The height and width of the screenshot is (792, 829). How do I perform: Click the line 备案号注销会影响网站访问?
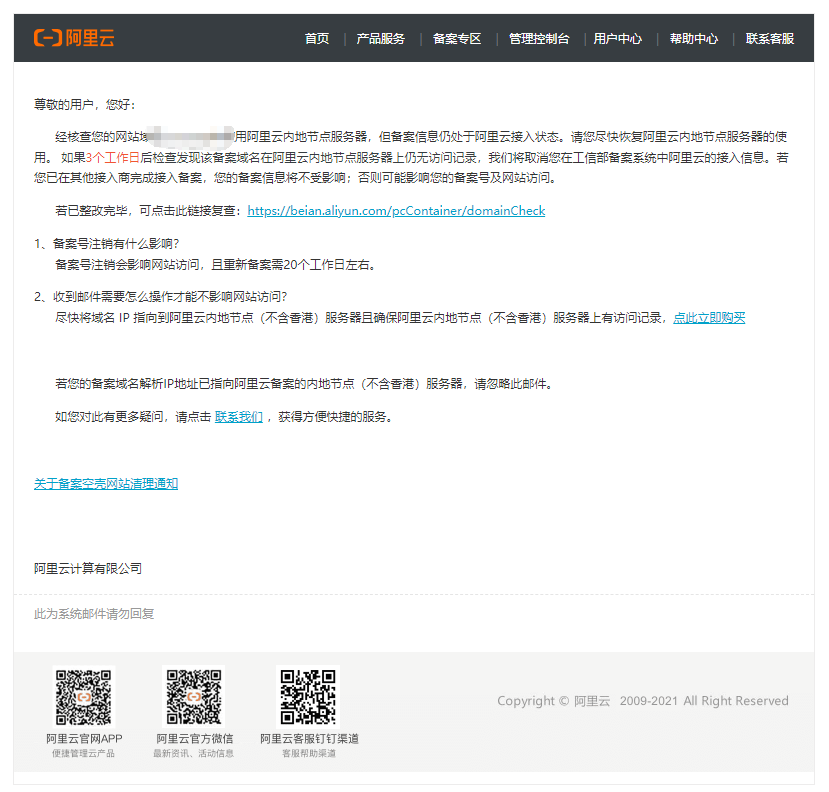(217, 264)
